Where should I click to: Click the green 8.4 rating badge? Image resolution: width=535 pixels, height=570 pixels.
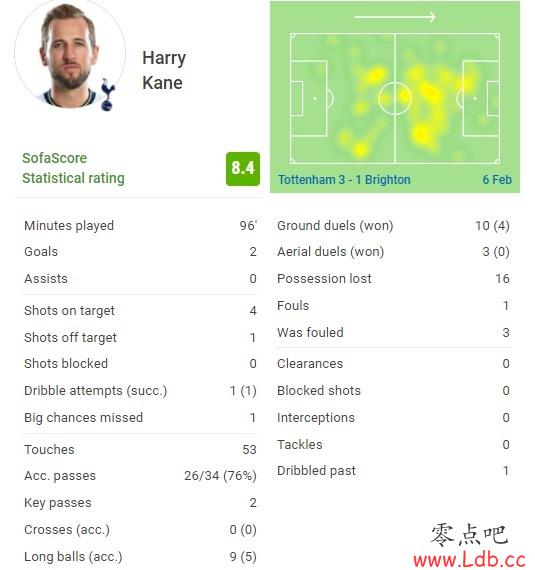pos(243,169)
